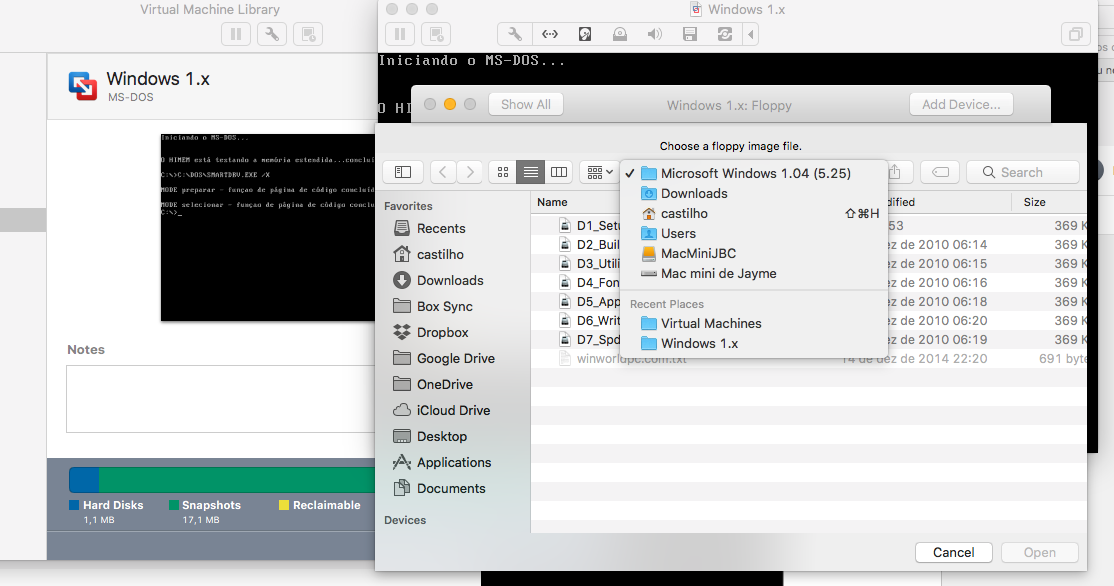Click the network adapter icon in VM toolbar
This screenshot has width=1114, height=586.
click(x=549, y=34)
